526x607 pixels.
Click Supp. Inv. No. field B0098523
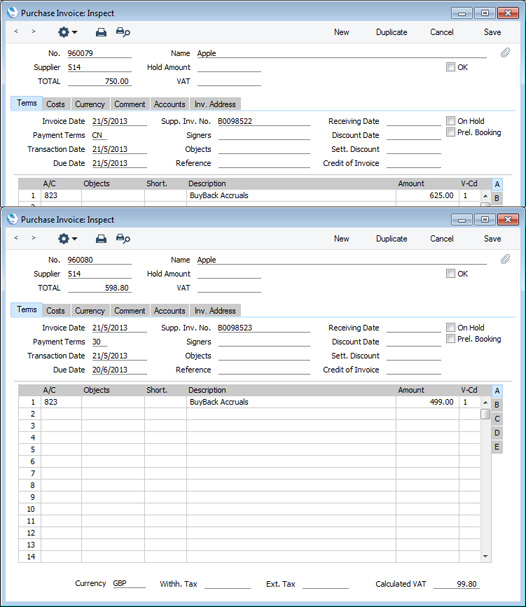(x=264, y=328)
